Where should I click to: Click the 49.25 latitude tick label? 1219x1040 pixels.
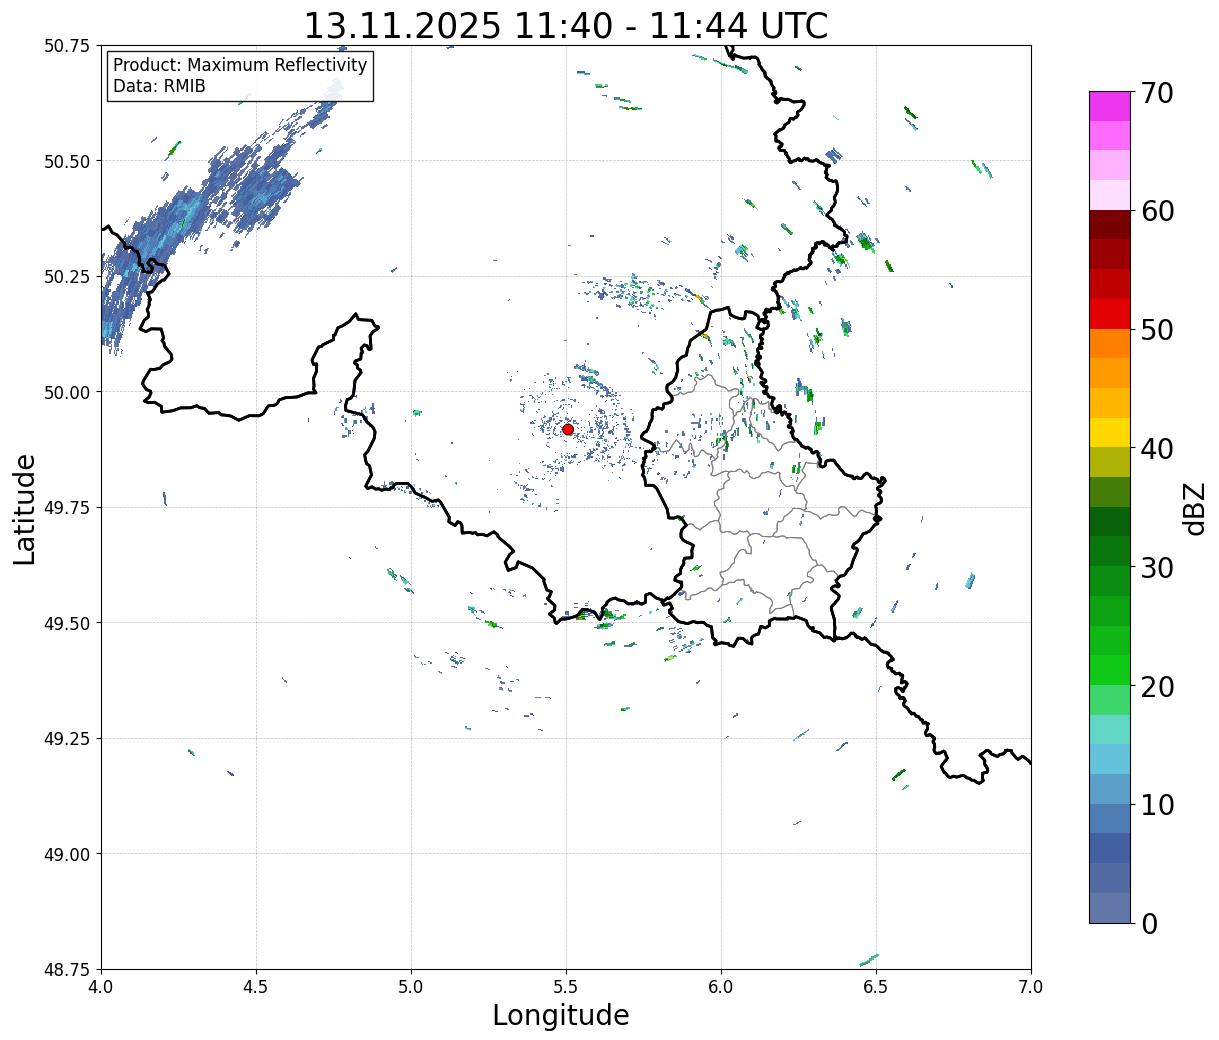(67, 739)
